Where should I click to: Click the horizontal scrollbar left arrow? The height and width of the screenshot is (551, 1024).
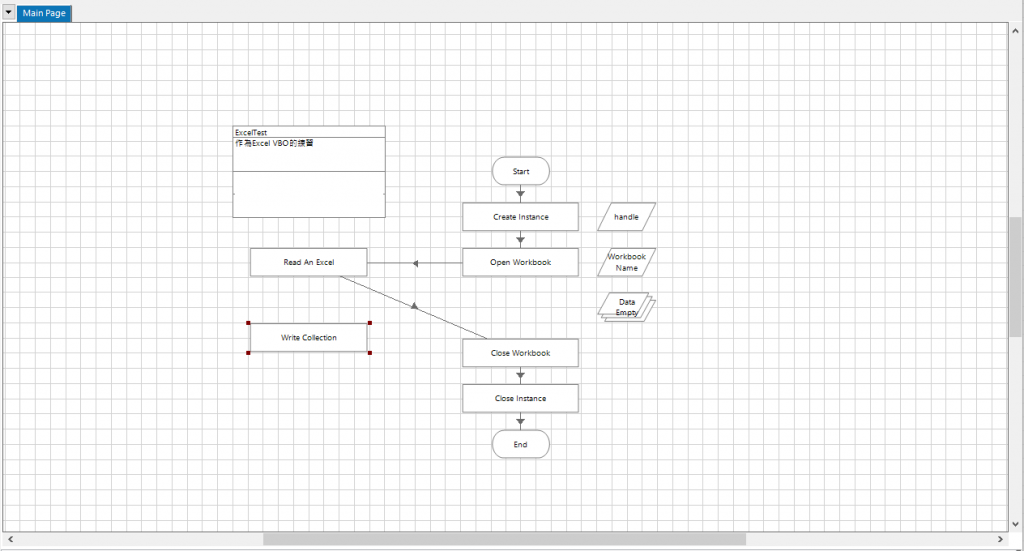click(10, 539)
